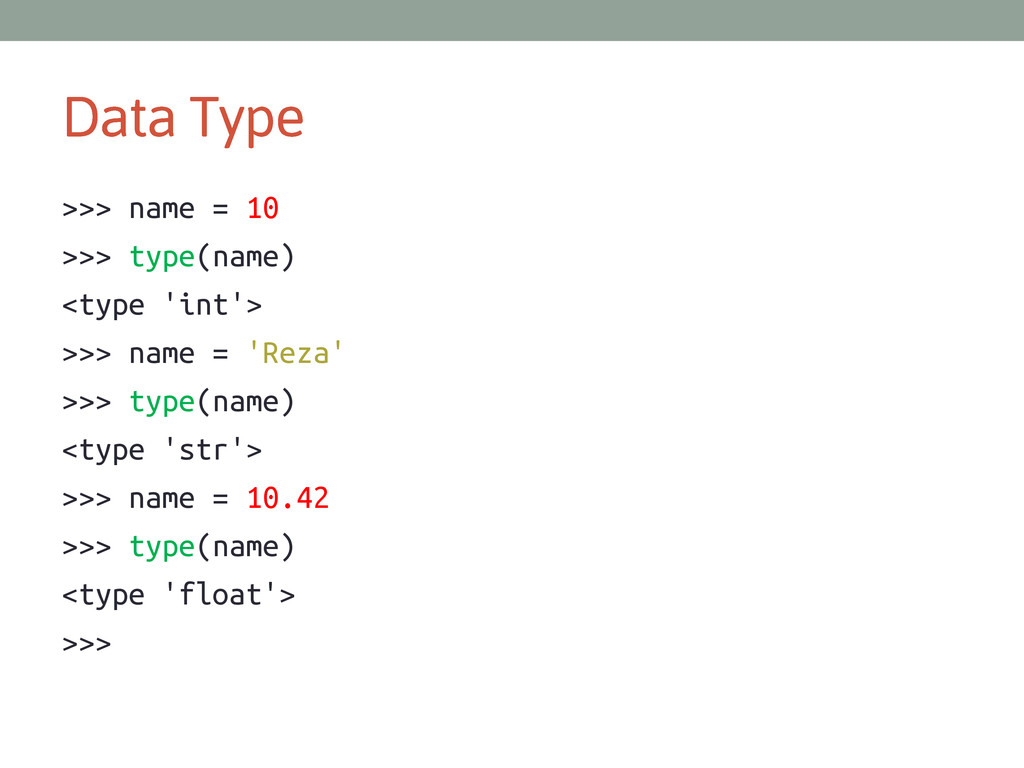
Task: Click the red value 10 in first line
Action: [263, 209]
